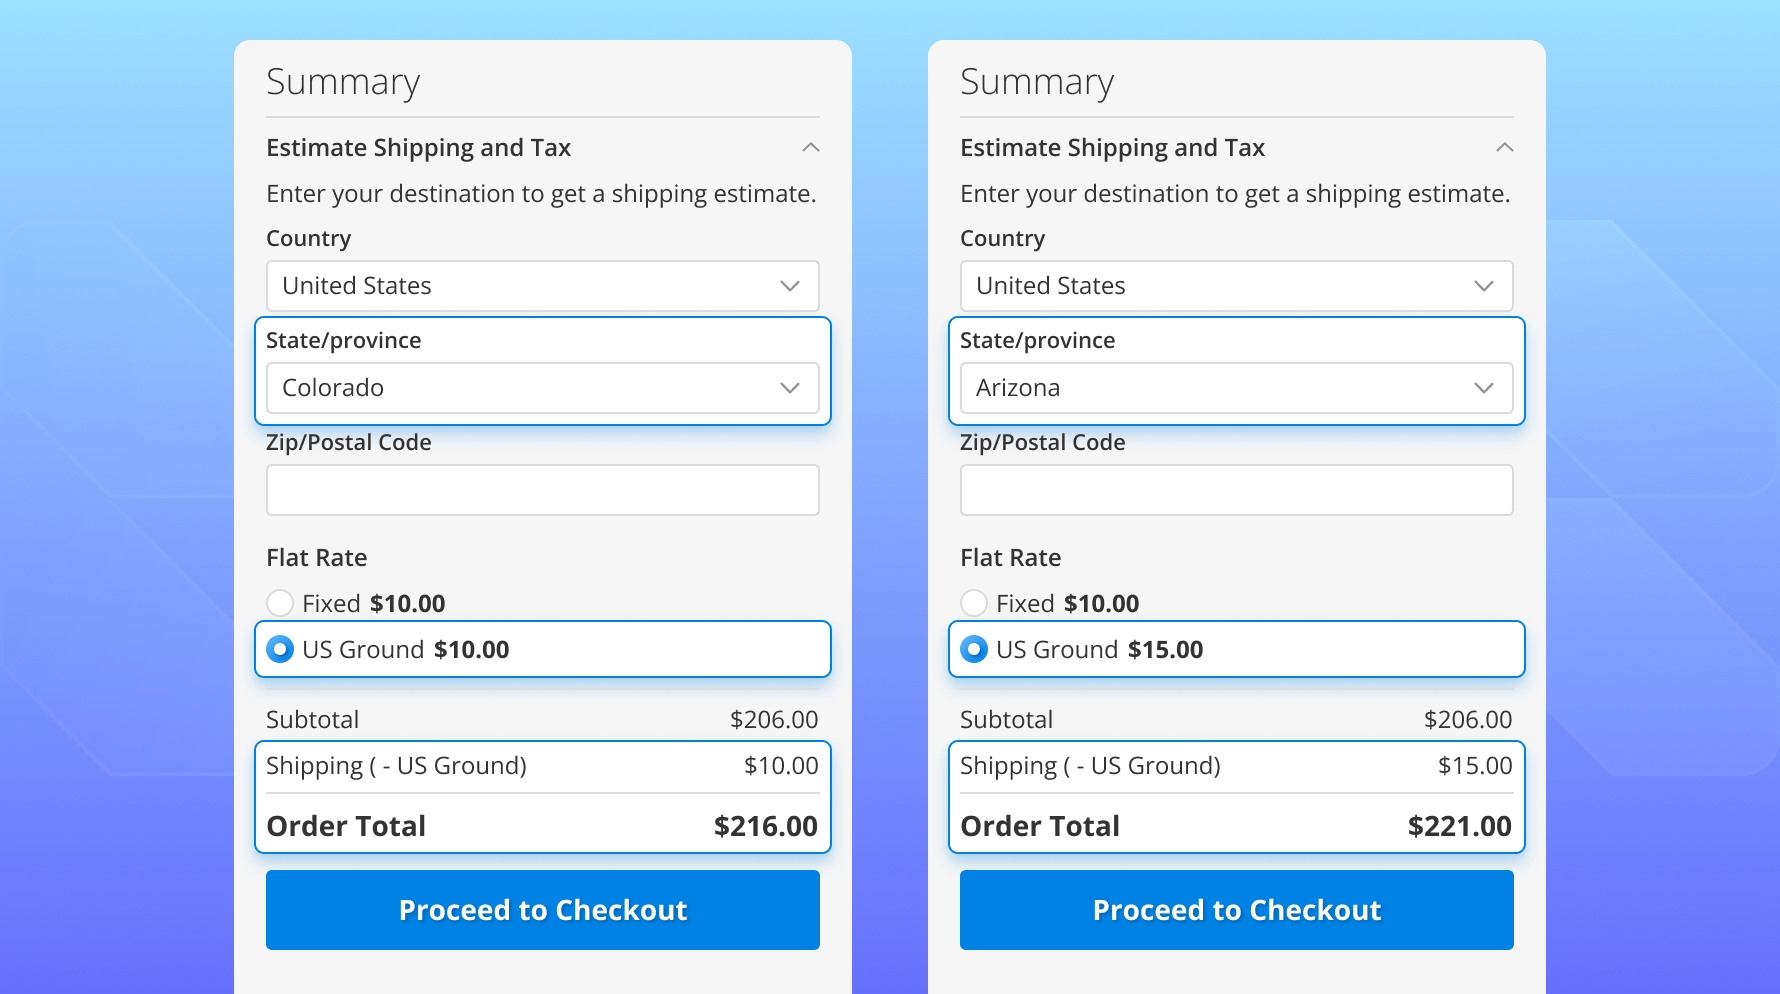The width and height of the screenshot is (1780, 994).
Task: Collapse Estimate Shipping and Tax in right panel
Action: [x=1504, y=148]
